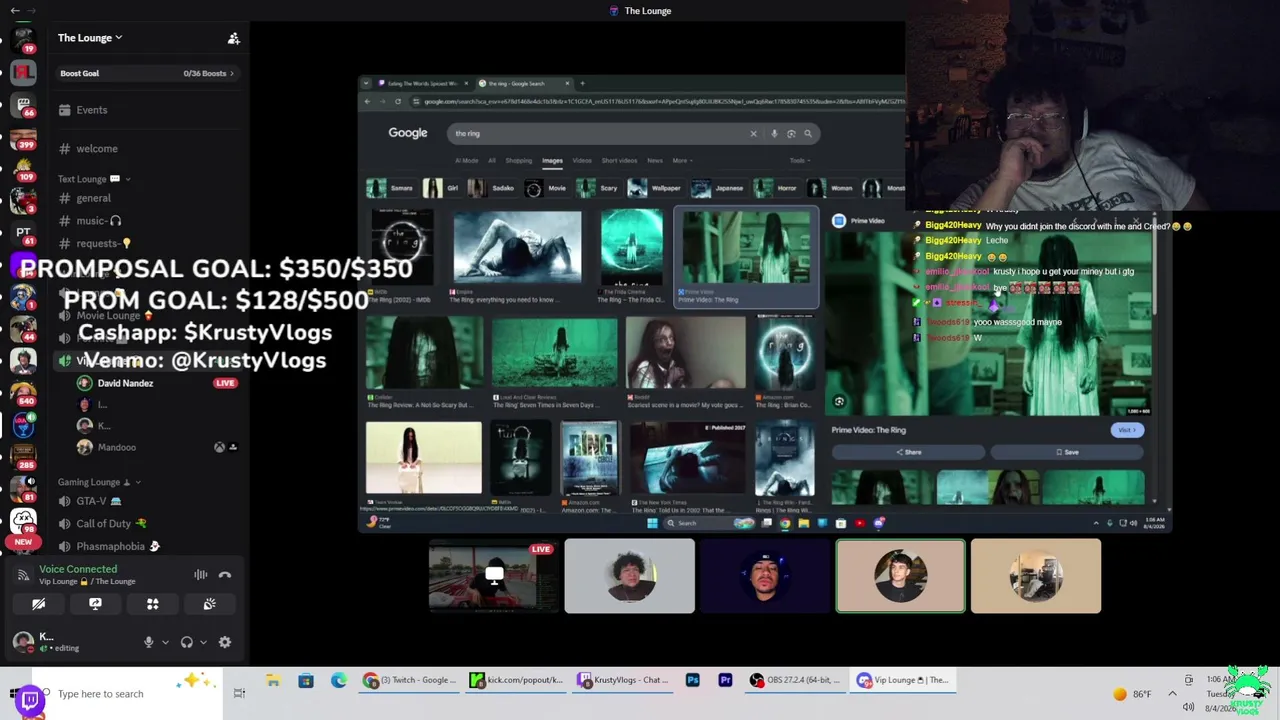Open the activities launcher button

(153, 604)
